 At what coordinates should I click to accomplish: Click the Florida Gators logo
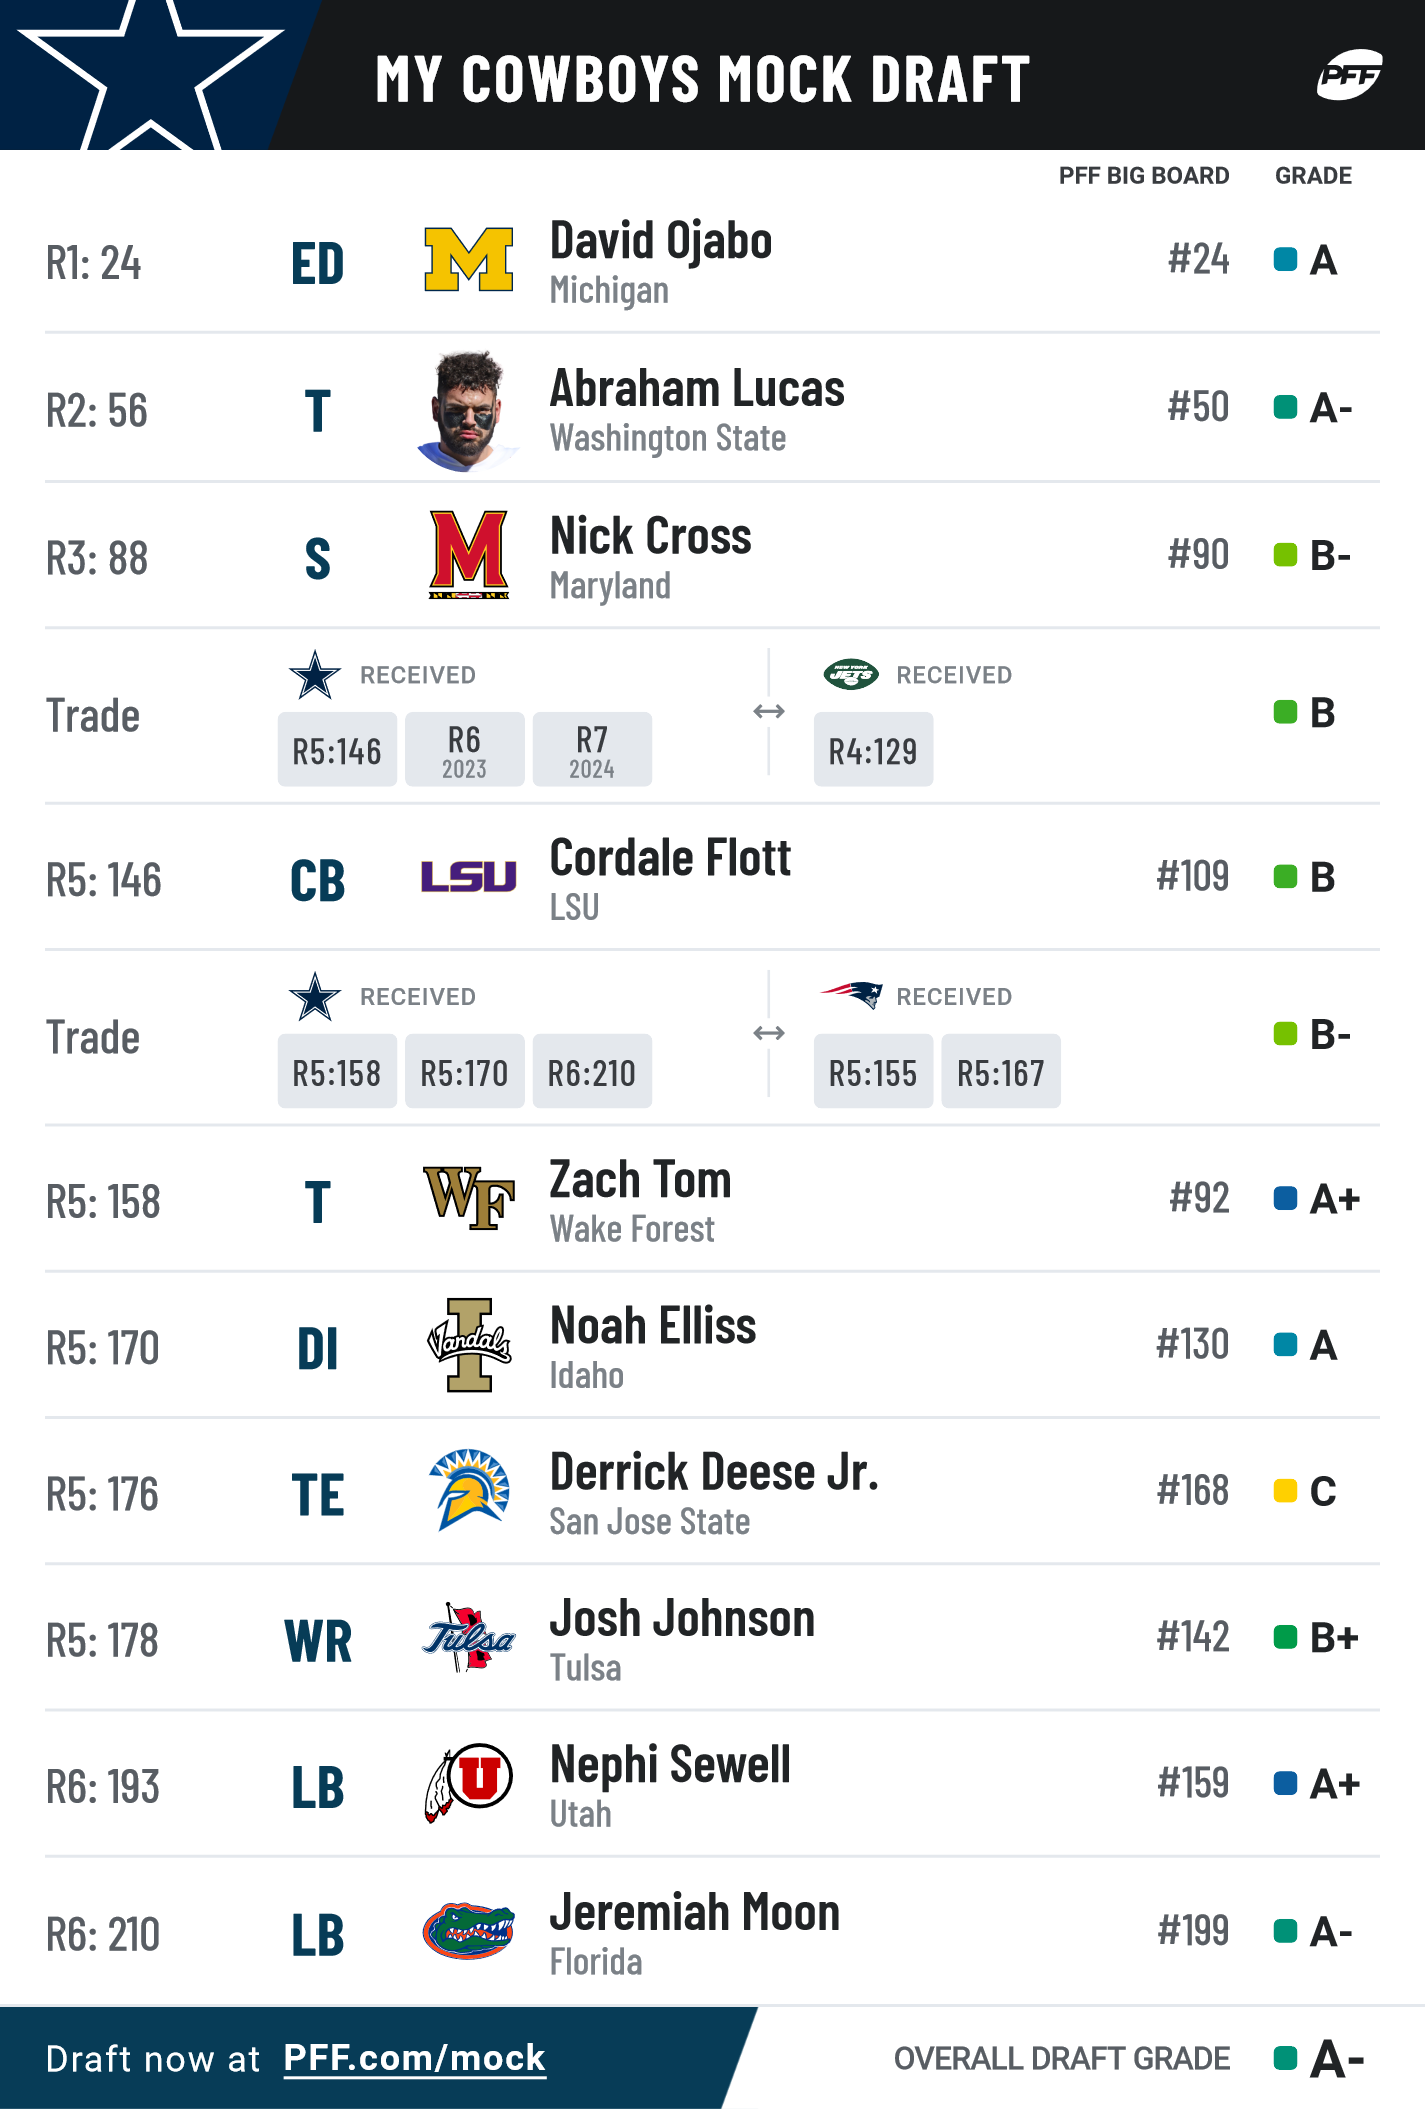[469, 1931]
